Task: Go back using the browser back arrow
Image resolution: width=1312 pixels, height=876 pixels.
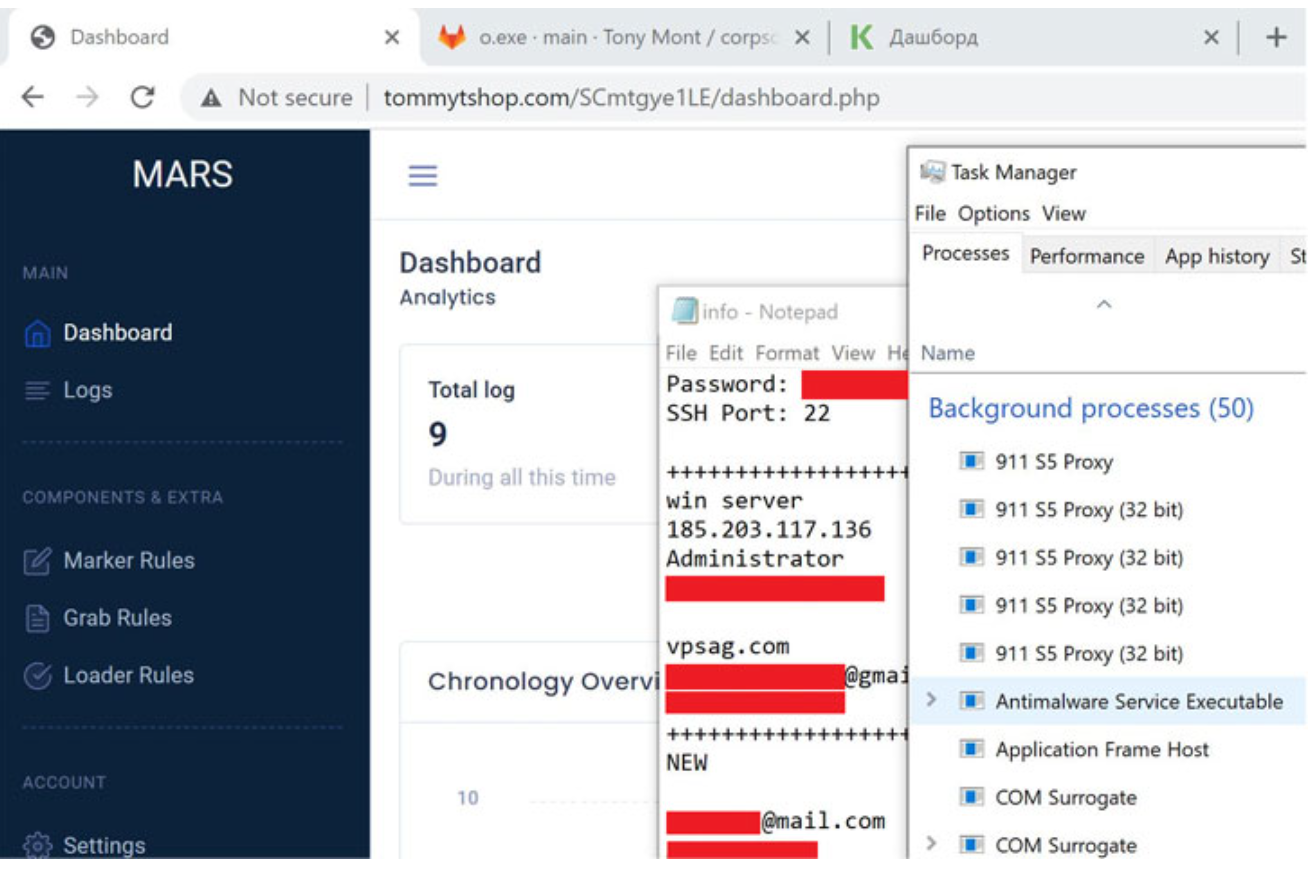Action: [x=33, y=97]
